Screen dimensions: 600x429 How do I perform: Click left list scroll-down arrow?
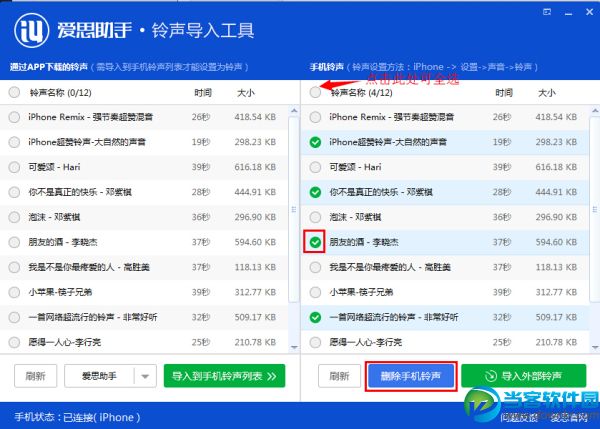coord(294,347)
